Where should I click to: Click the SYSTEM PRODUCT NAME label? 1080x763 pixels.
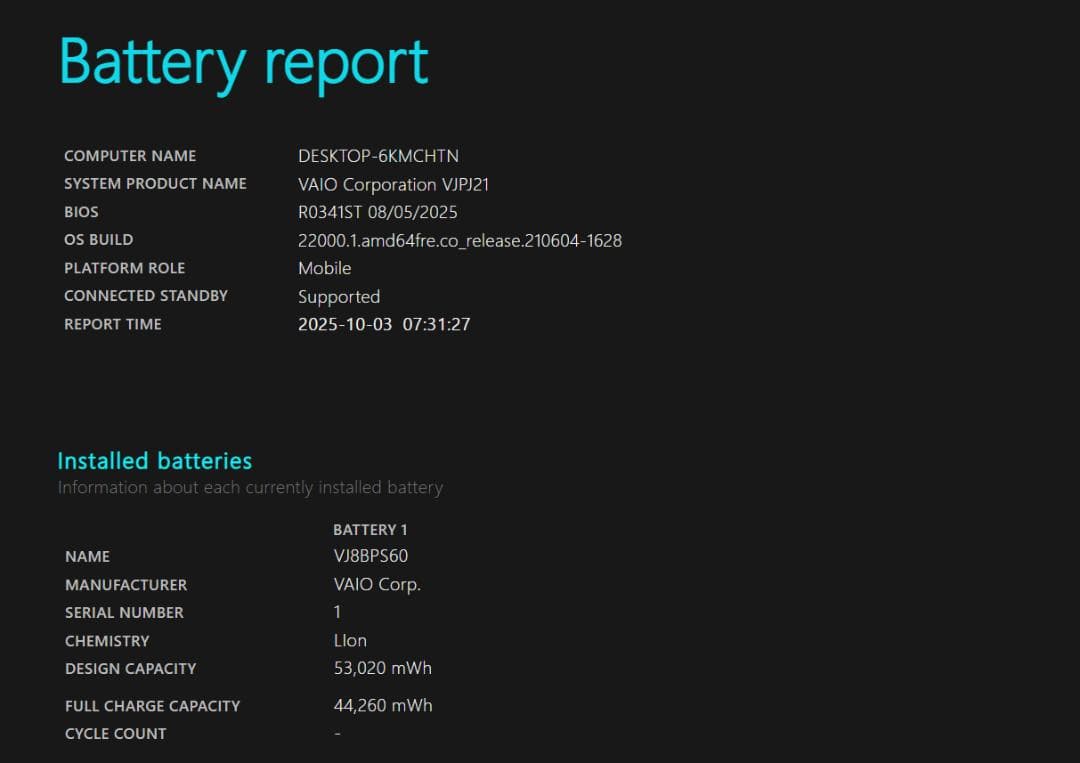click(155, 184)
